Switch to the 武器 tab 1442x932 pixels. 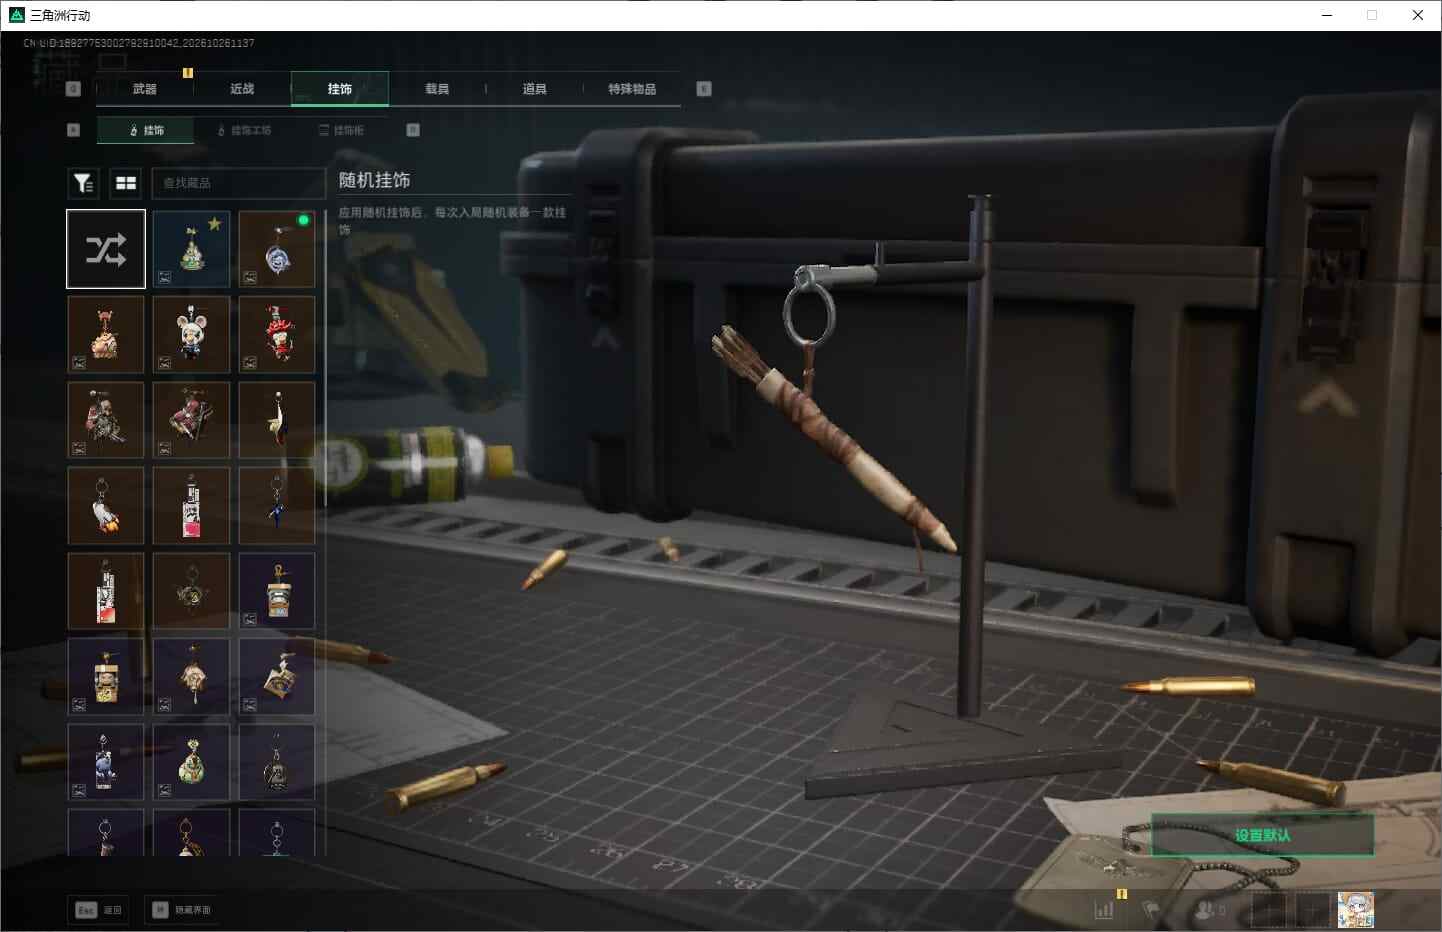coord(144,89)
